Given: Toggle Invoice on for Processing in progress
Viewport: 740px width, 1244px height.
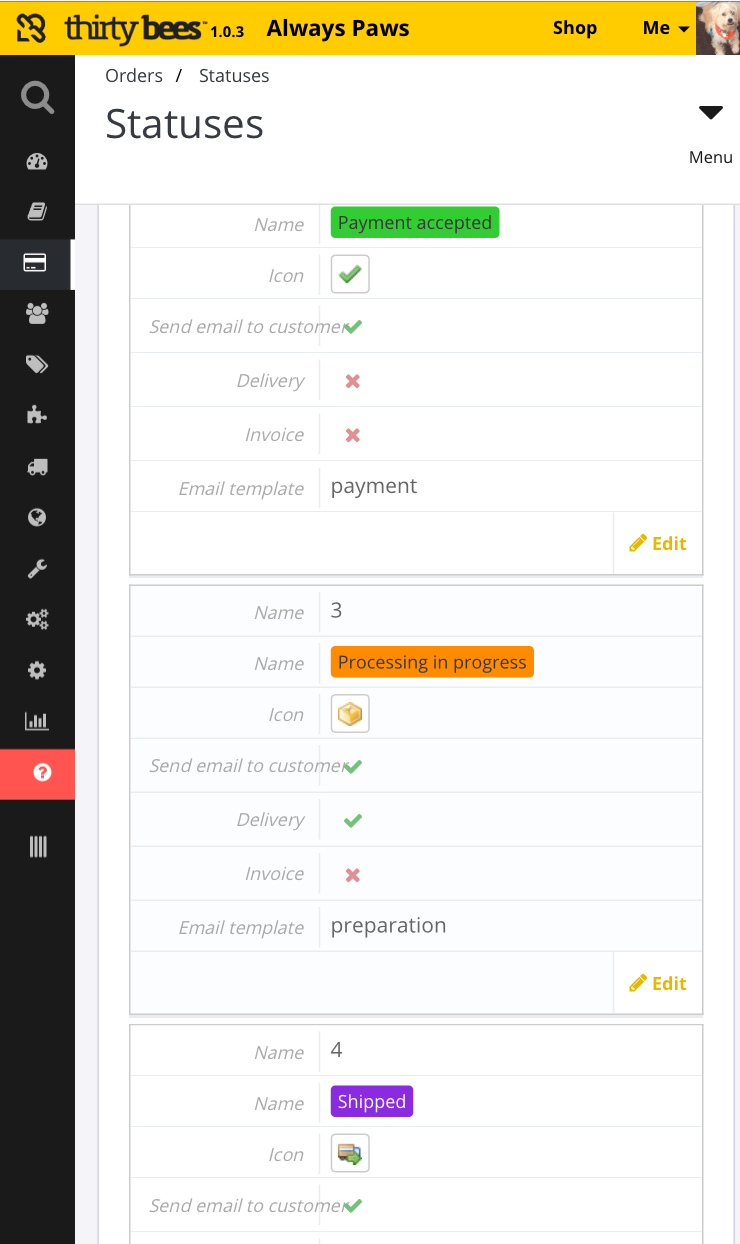Looking at the screenshot, I should [x=352, y=875].
